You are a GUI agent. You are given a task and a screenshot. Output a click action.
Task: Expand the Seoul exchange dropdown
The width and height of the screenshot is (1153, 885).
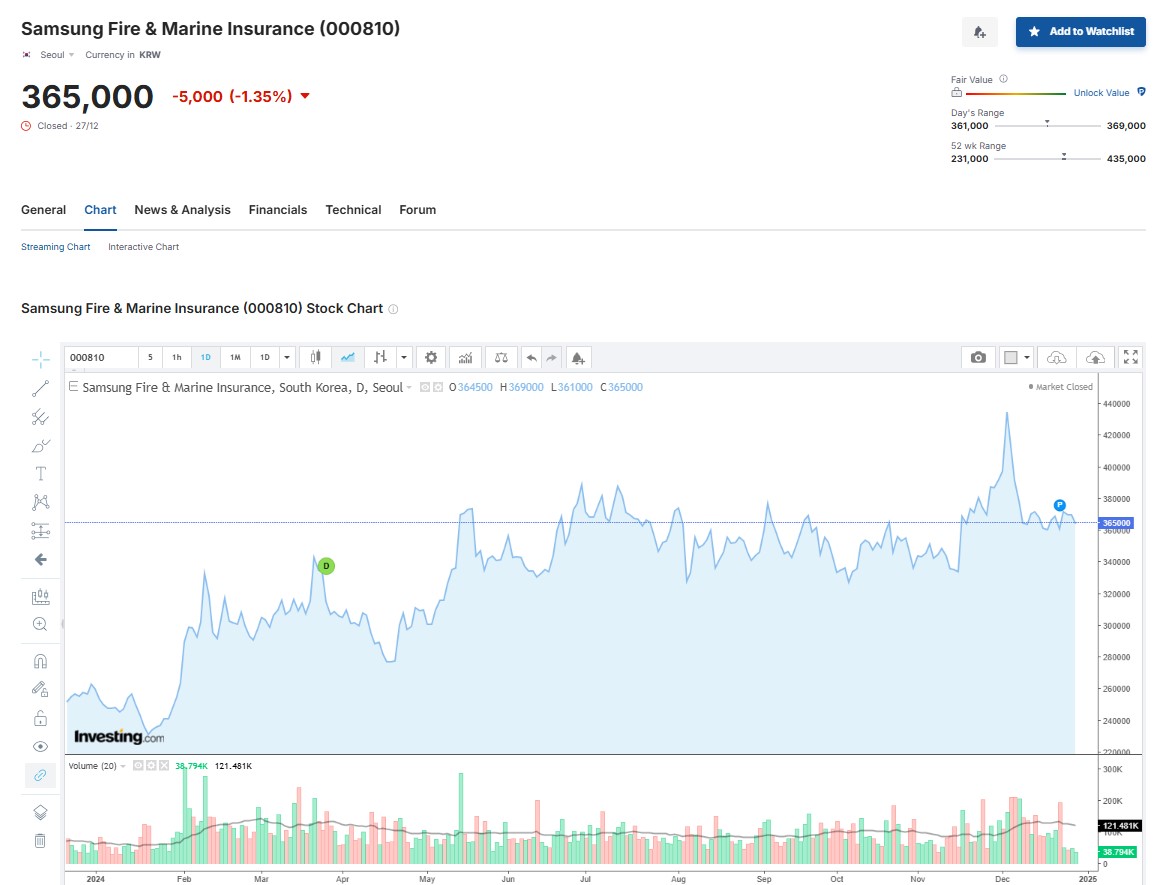pos(57,55)
